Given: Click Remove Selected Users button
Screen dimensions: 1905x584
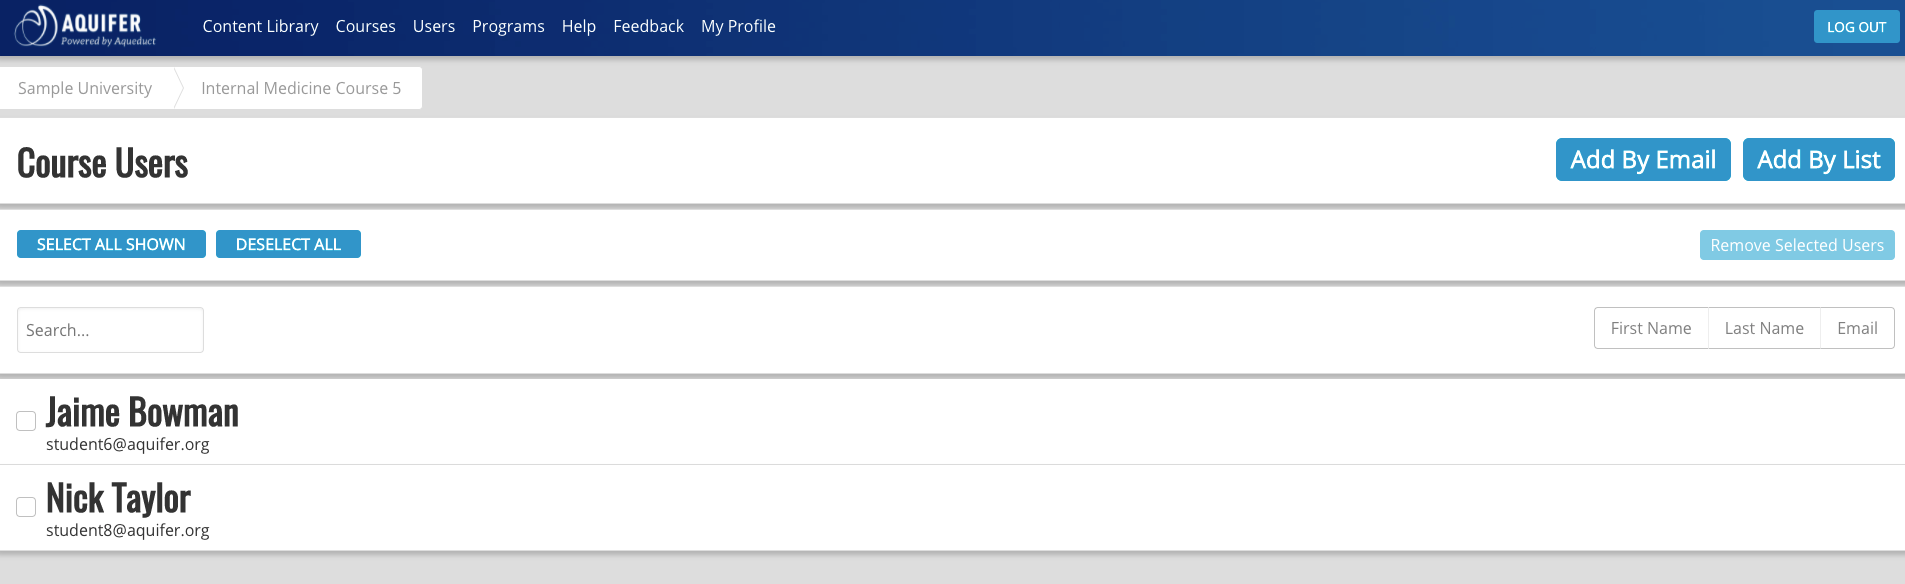Looking at the screenshot, I should [x=1797, y=245].
